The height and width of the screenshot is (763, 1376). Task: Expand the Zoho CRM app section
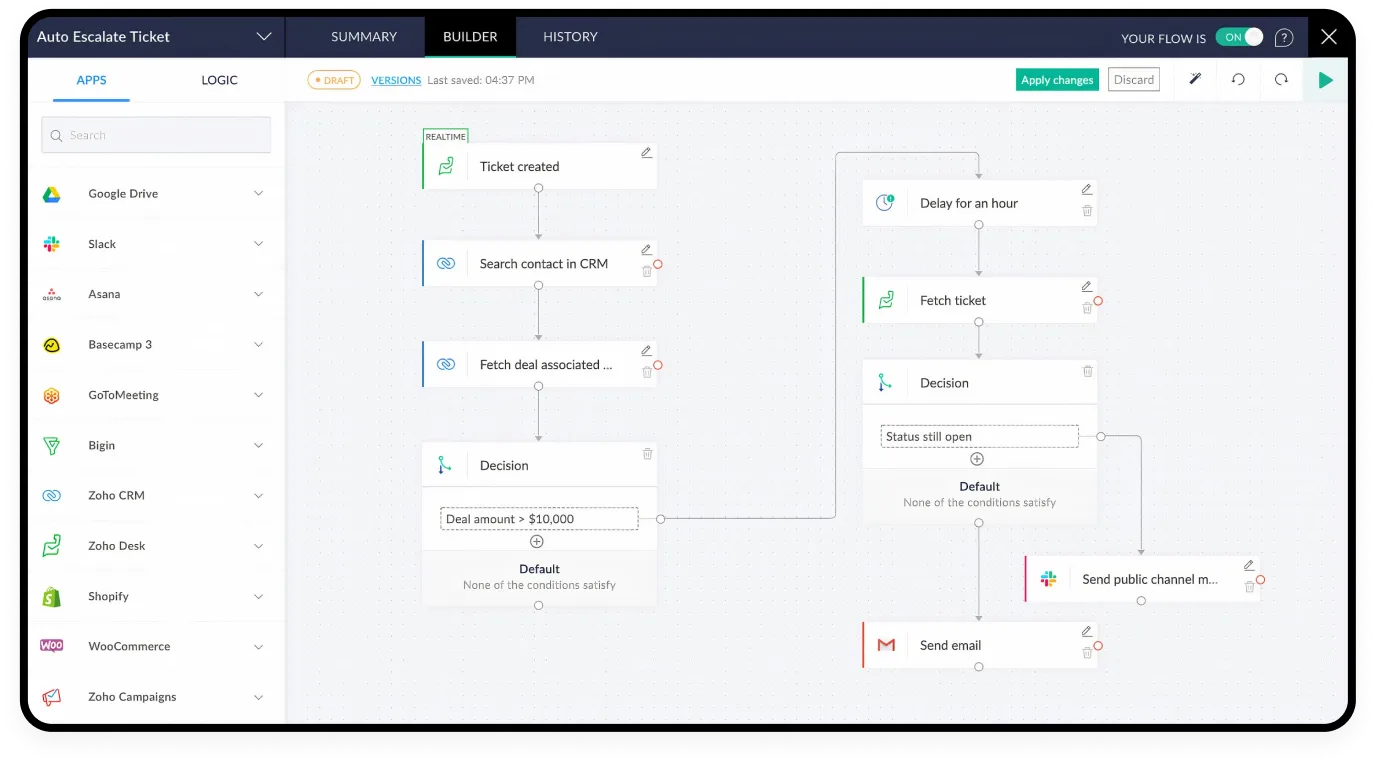click(x=258, y=496)
